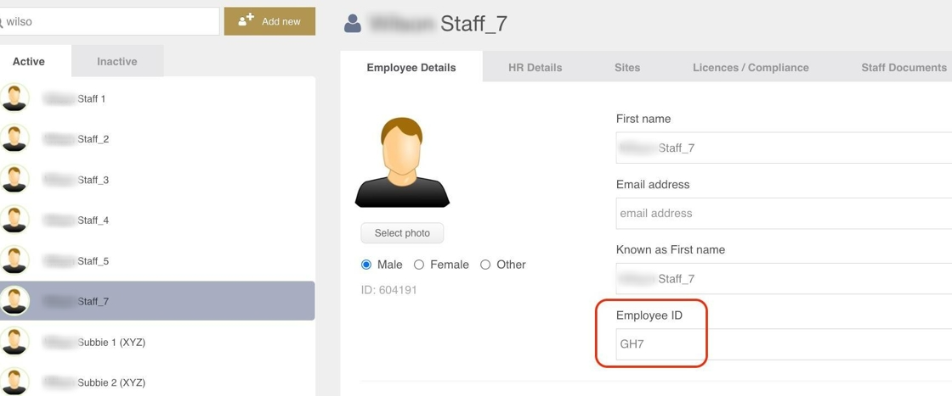Click the Subbie 1 (XYZ) avatar icon
This screenshot has width=952, height=396.
pyautogui.click(x=14, y=342)
